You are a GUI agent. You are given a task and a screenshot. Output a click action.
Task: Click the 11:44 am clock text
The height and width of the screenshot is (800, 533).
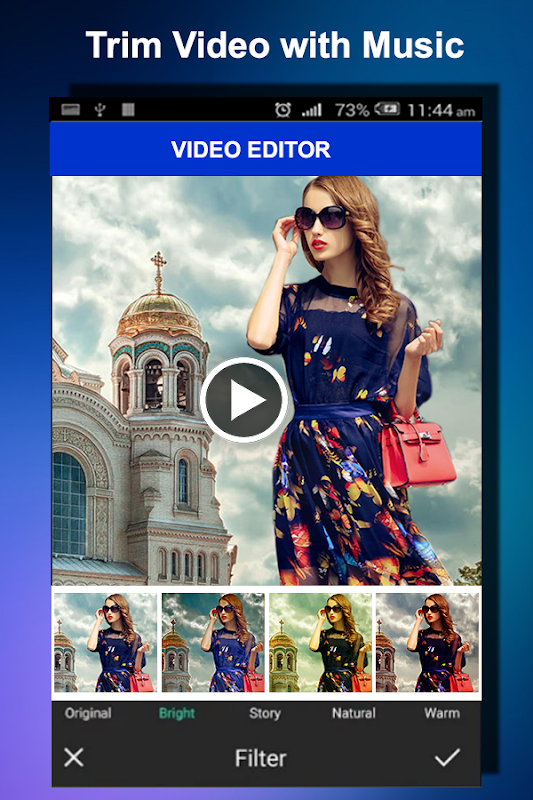[441, 110]
